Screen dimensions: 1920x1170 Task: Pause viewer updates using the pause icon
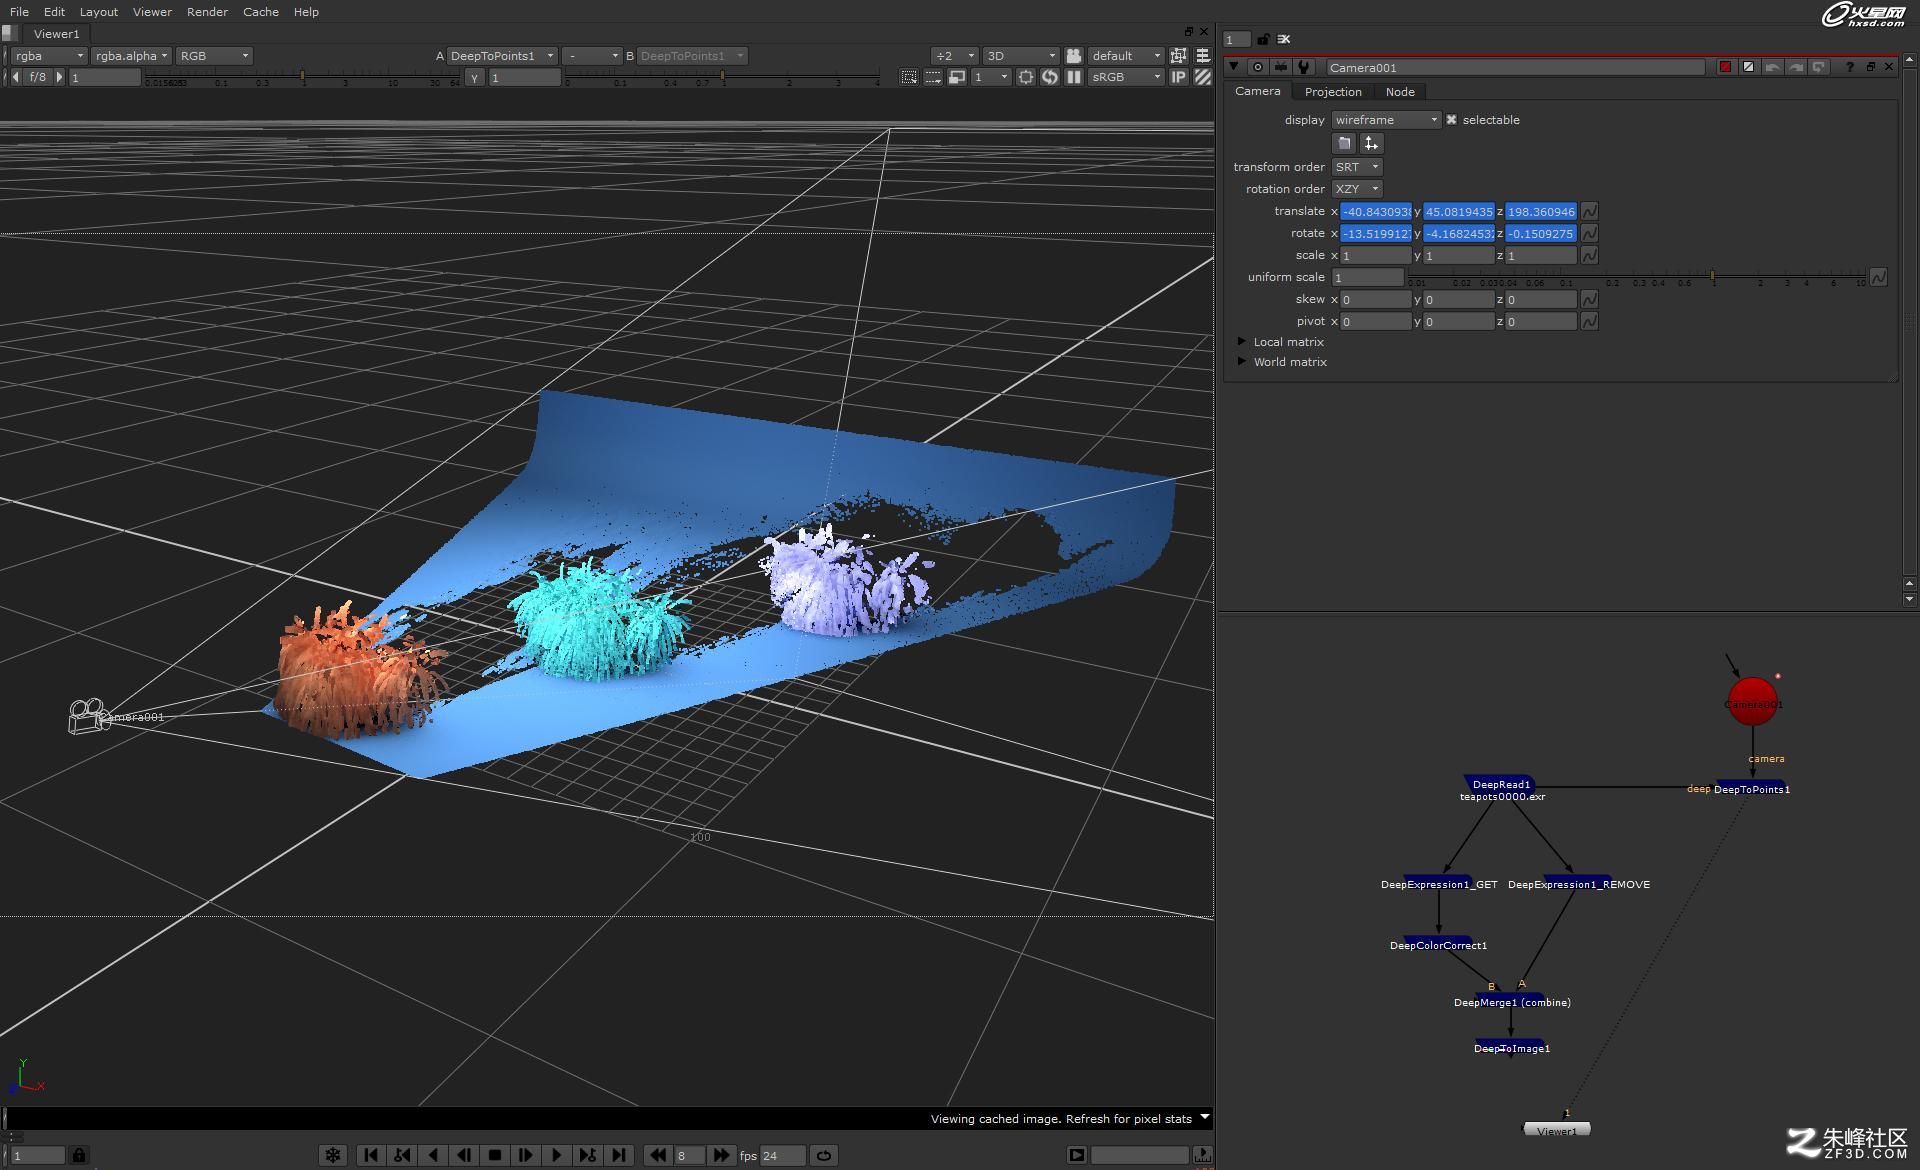coord(1073,76)
